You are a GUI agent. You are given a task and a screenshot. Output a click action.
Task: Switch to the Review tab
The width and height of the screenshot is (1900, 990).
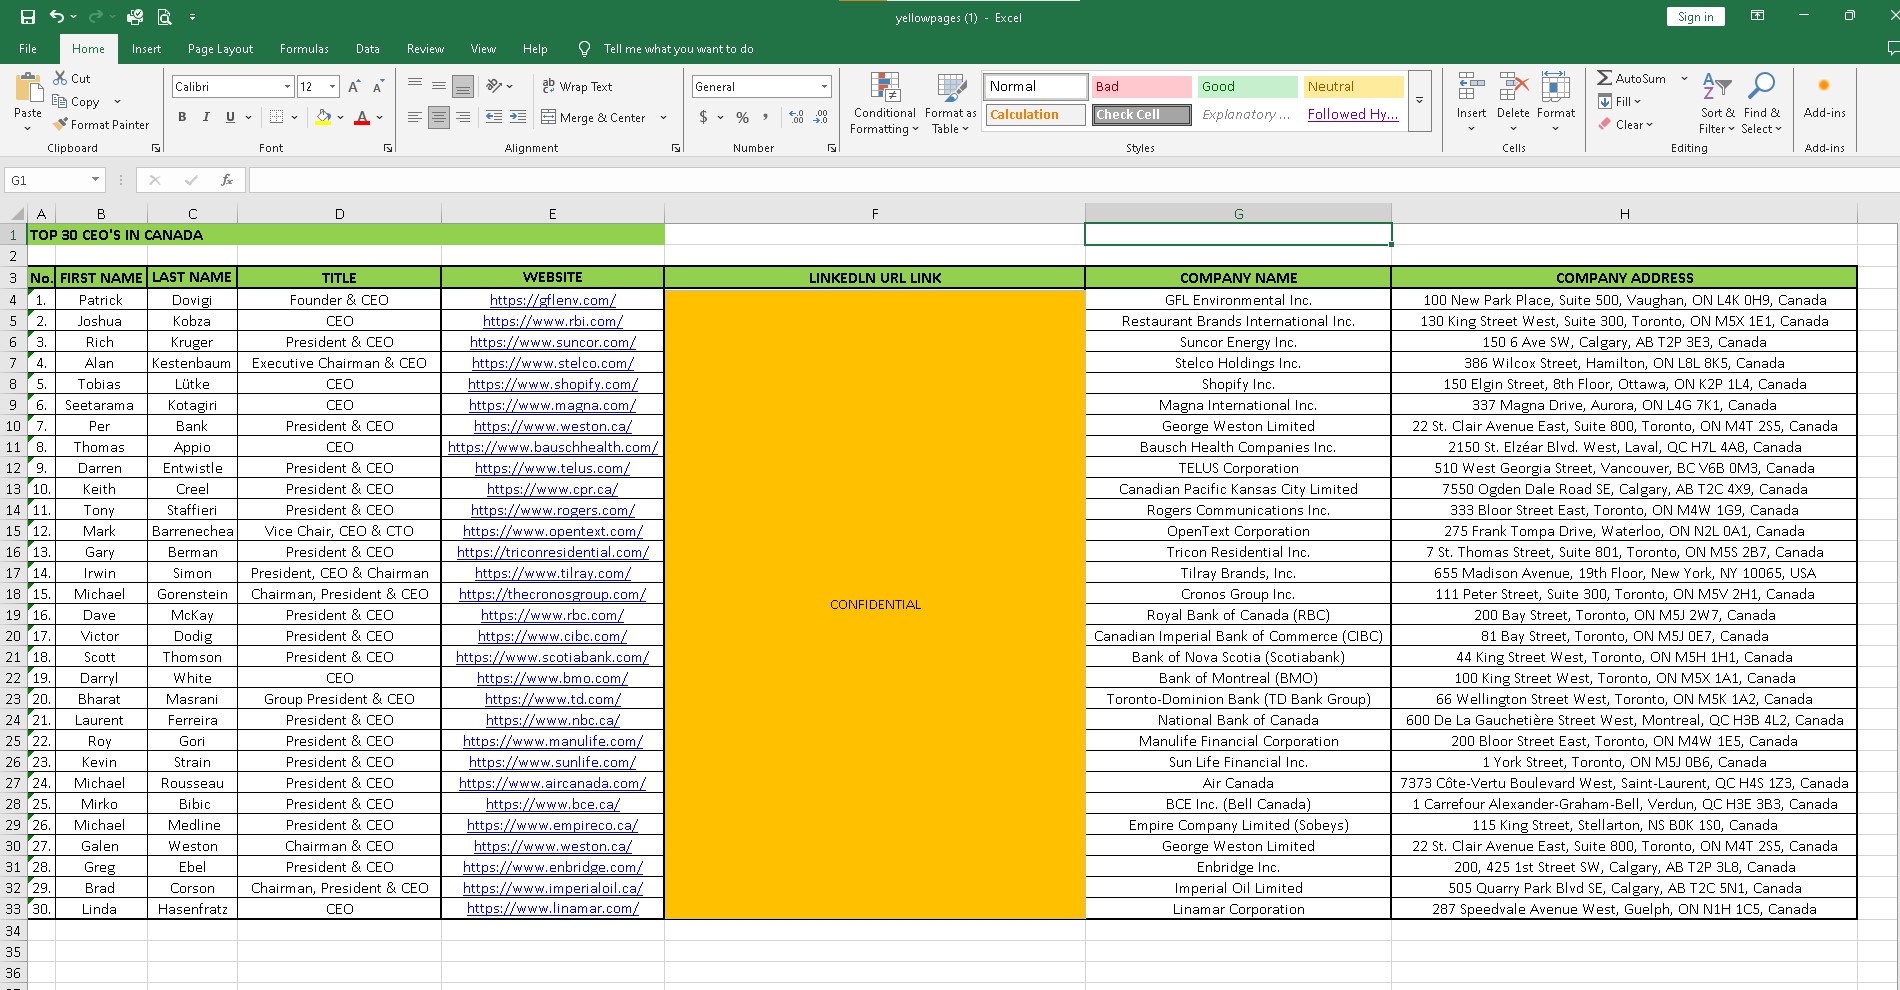[x=425, y=48]
